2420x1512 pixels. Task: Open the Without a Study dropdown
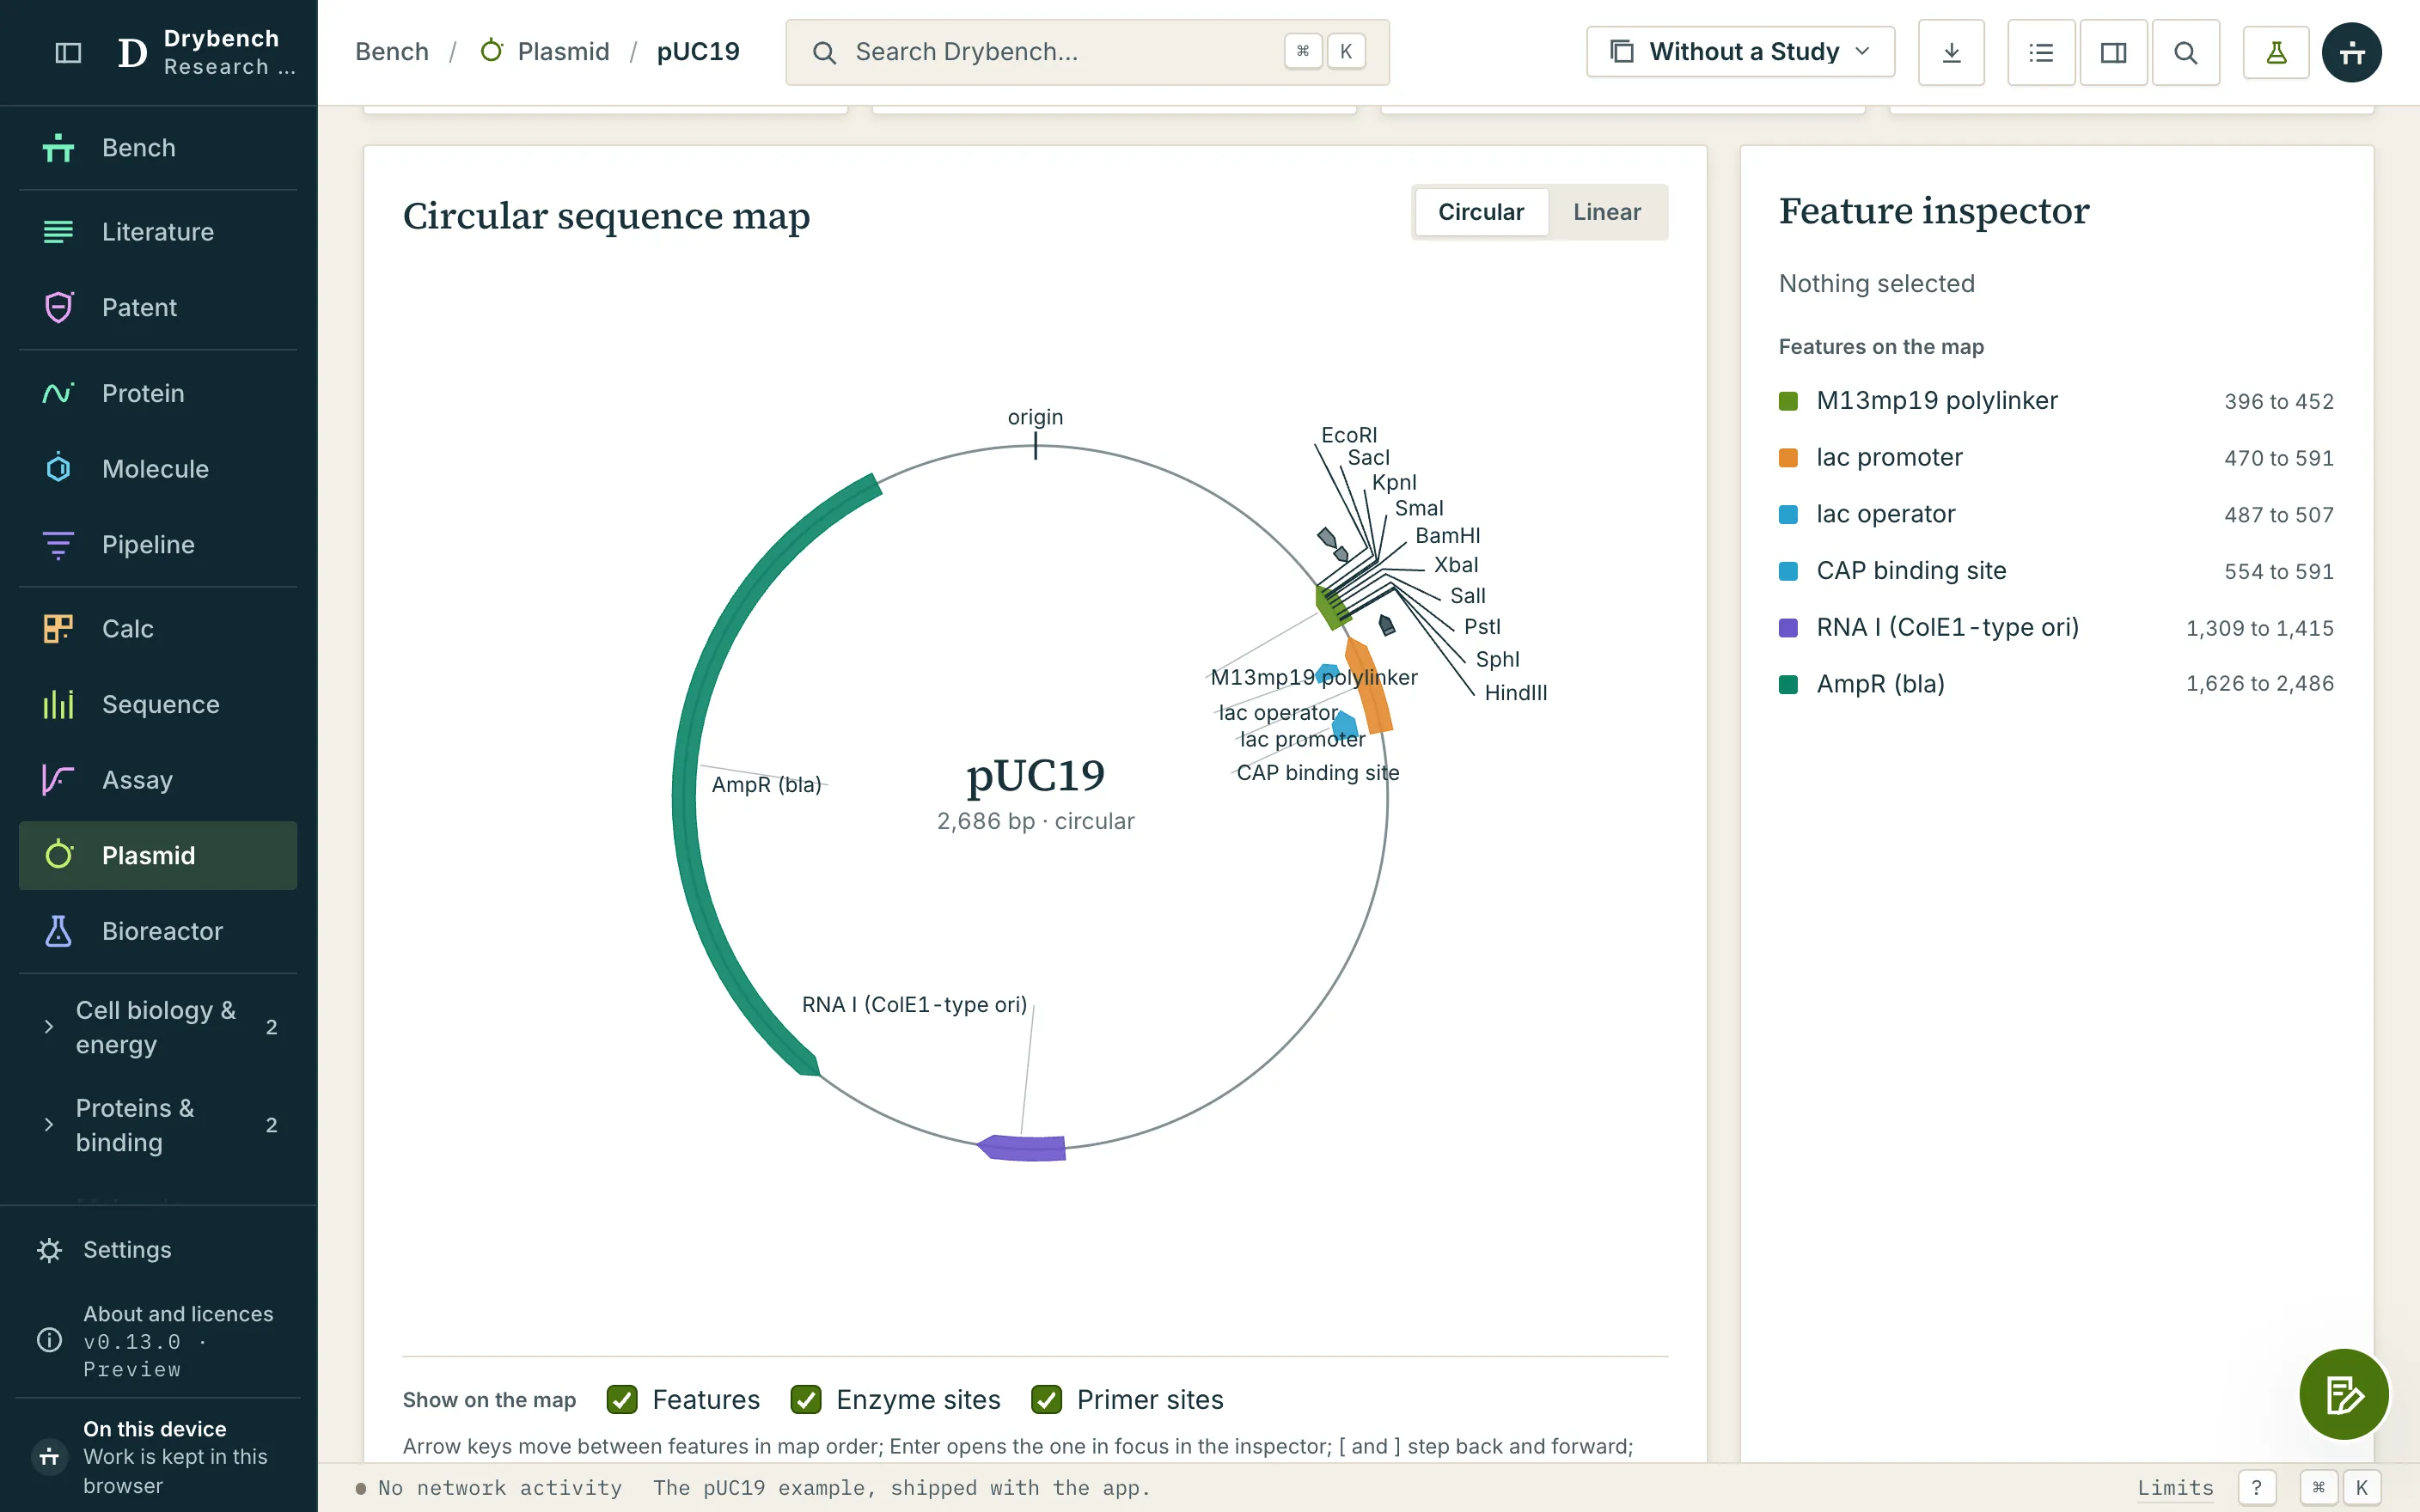1740,52
